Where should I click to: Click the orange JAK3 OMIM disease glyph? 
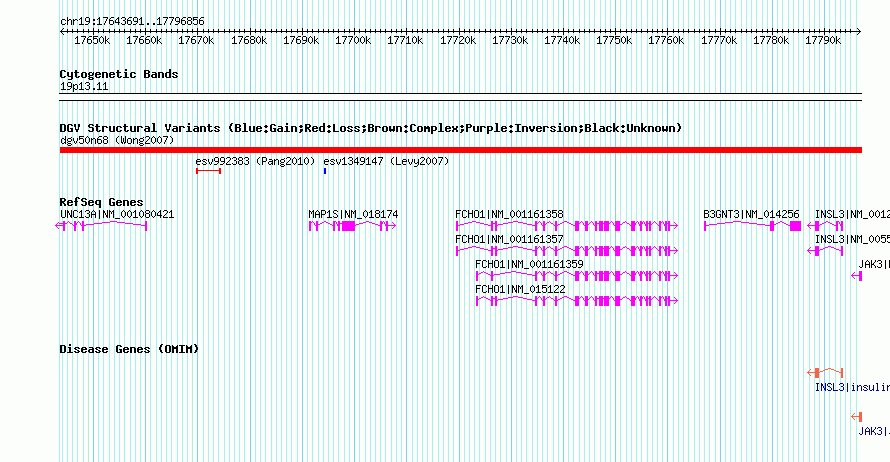857,417
